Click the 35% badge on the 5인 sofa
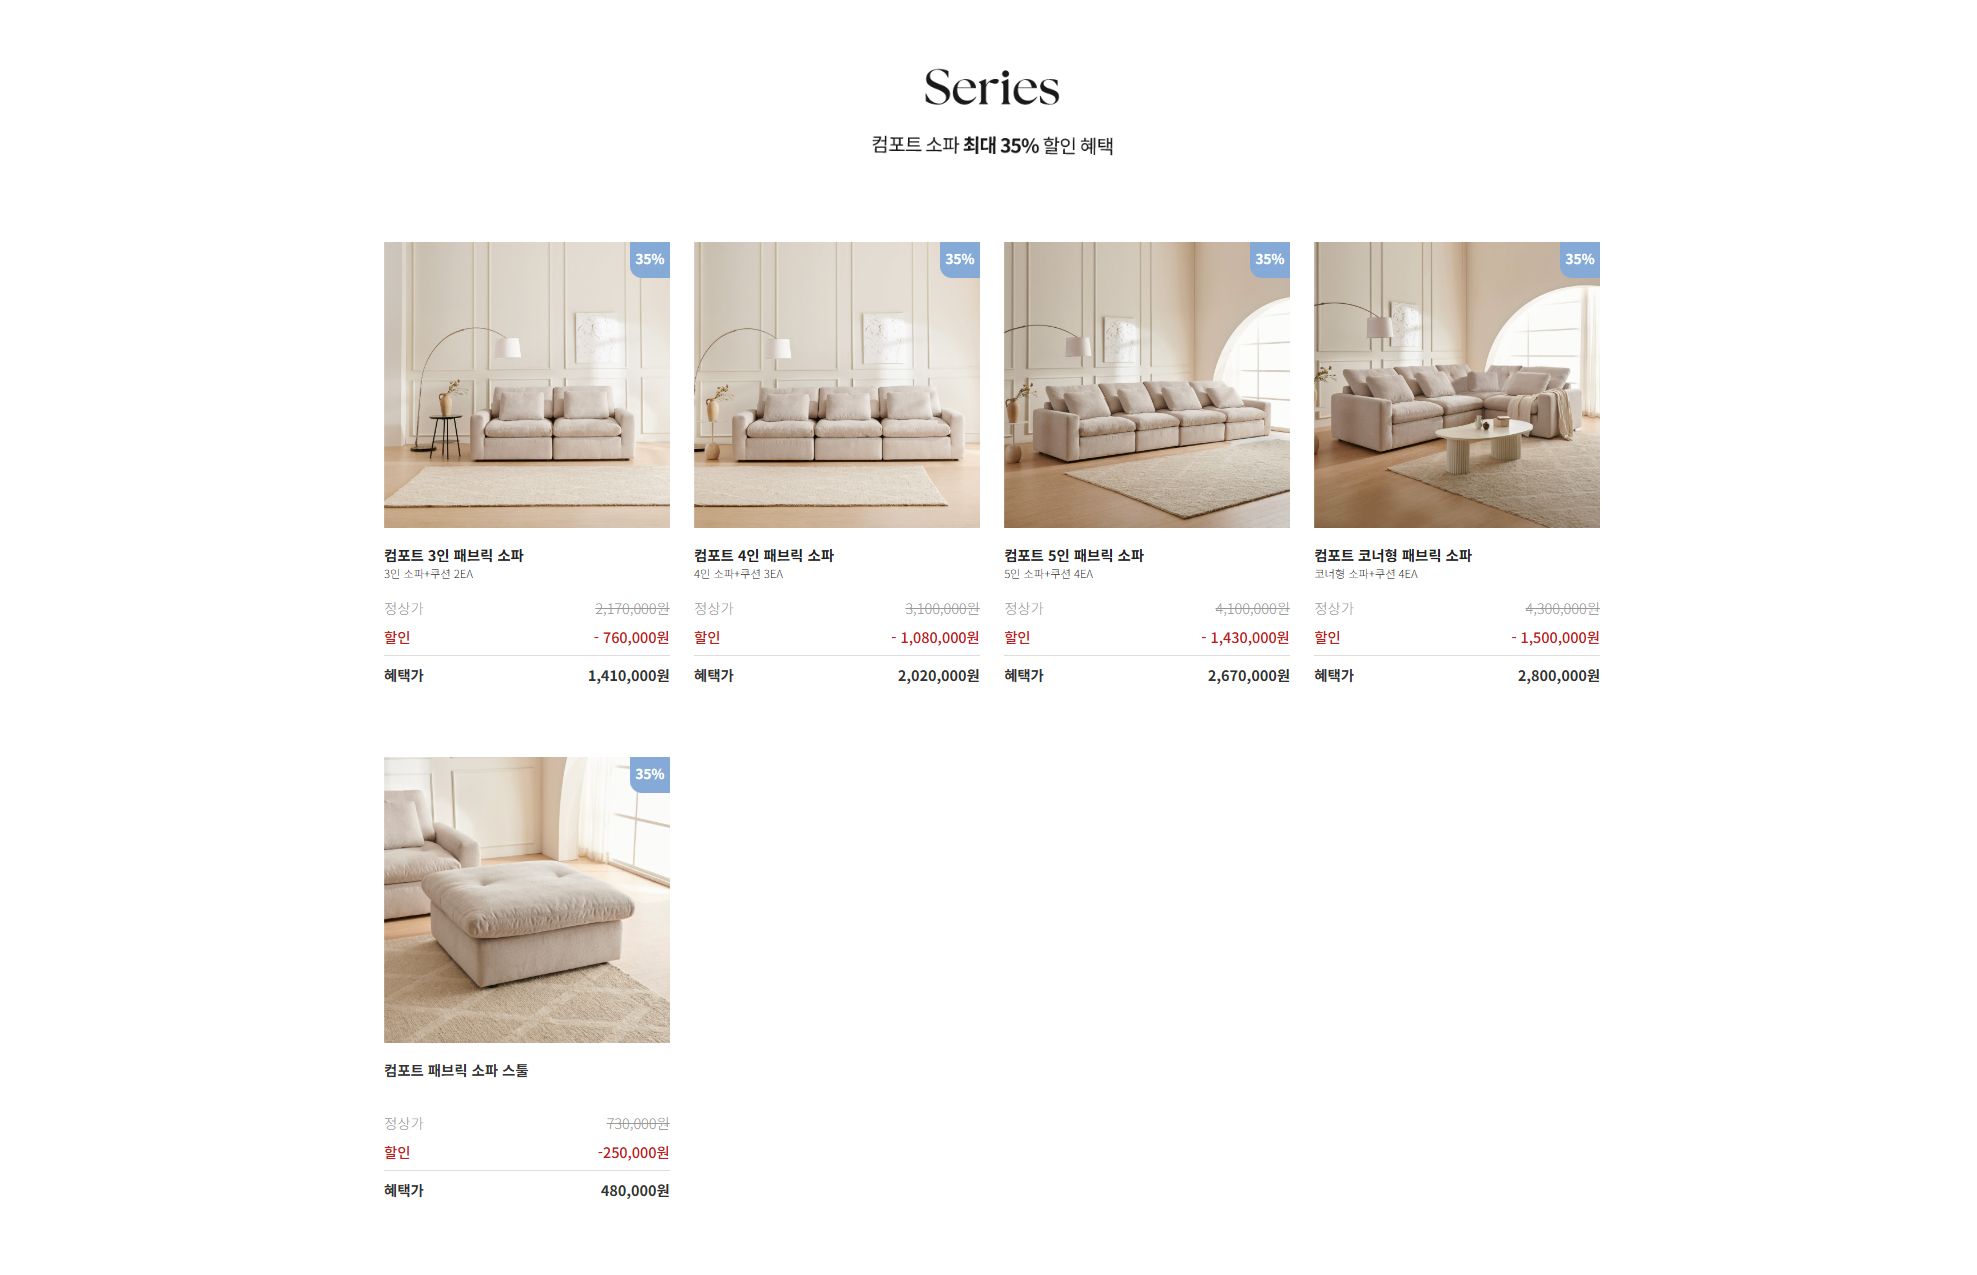Image resolution: width=1977 pixels, height=1275 pixels. click(1270, 260)
